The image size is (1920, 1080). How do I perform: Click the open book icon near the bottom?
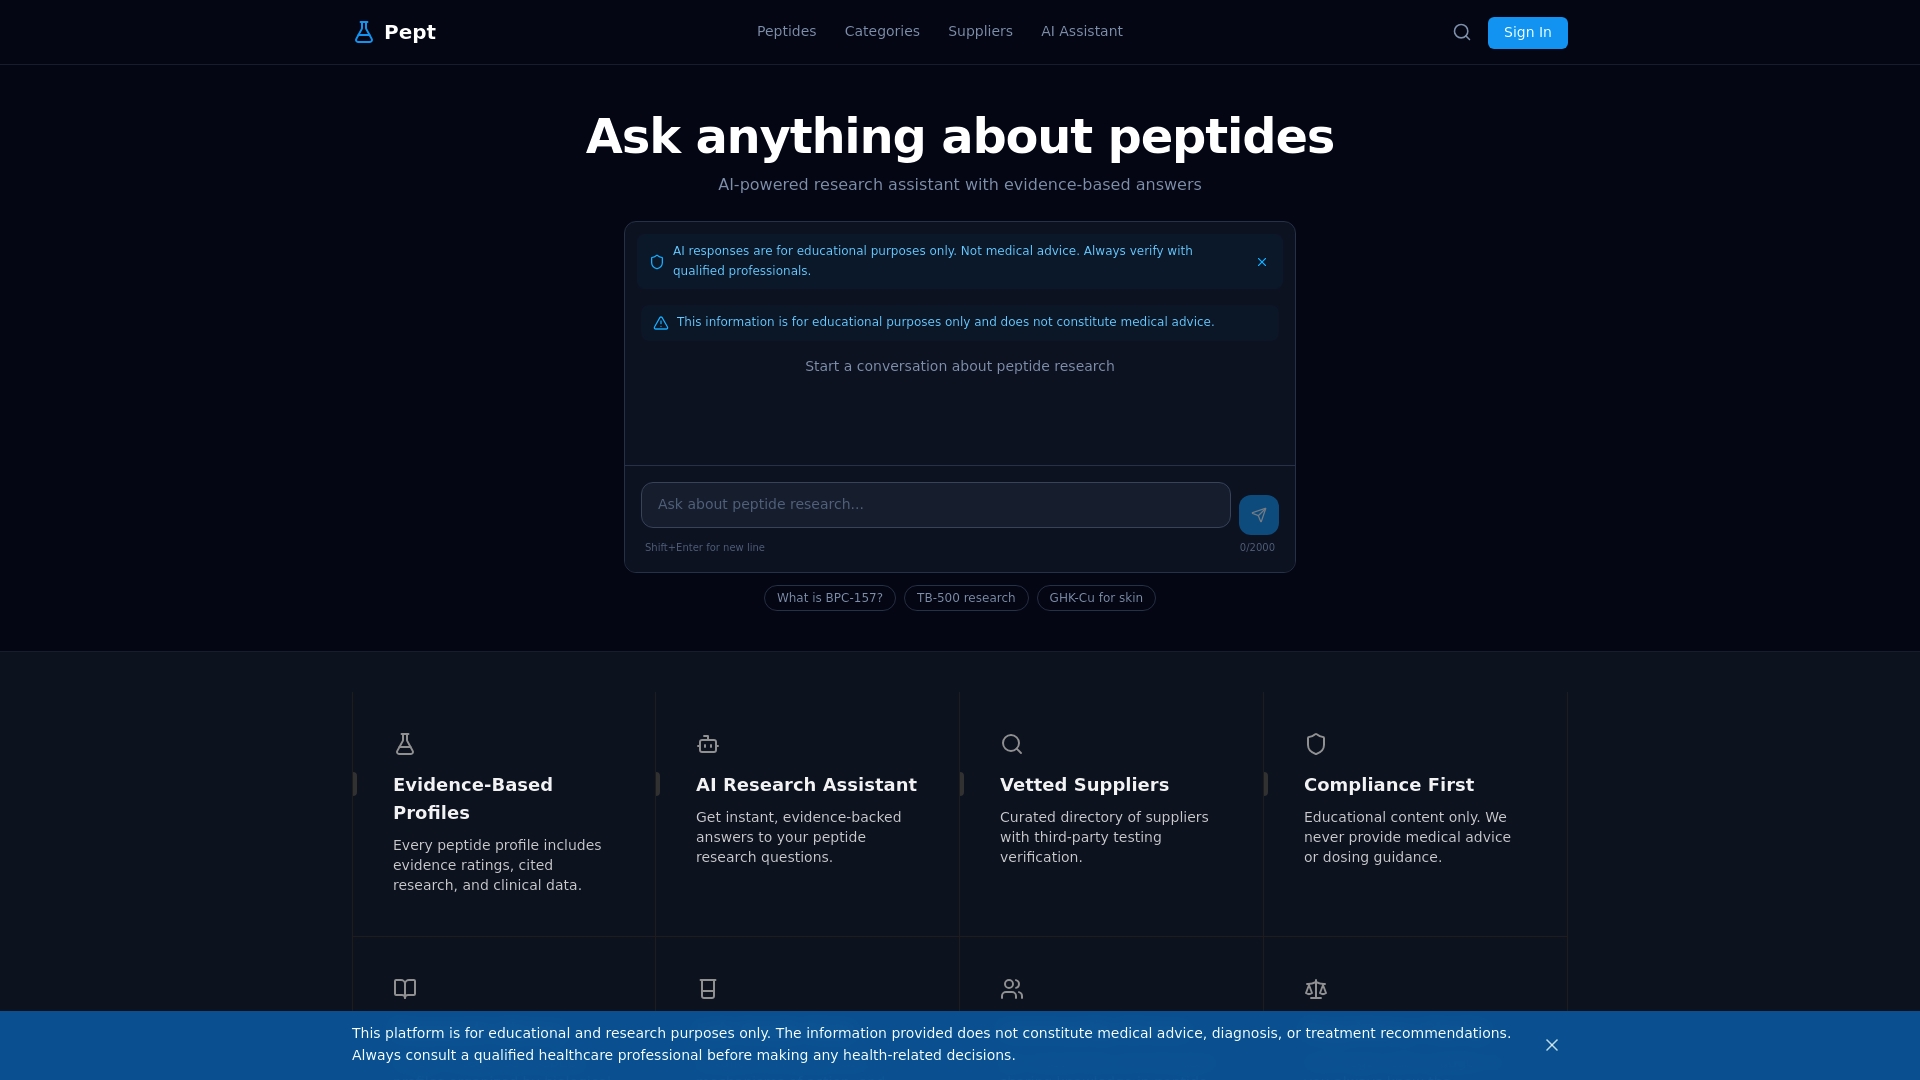point(404,989)
